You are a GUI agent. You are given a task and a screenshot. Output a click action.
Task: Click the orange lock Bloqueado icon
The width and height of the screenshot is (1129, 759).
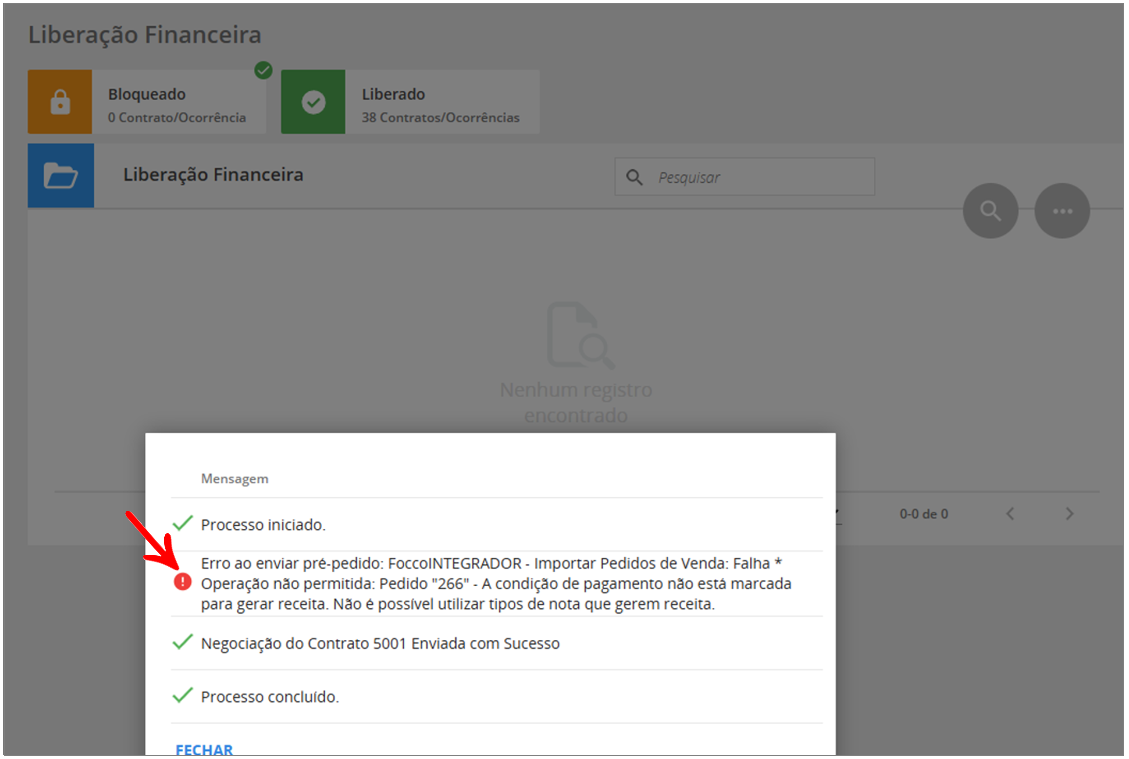60,102
